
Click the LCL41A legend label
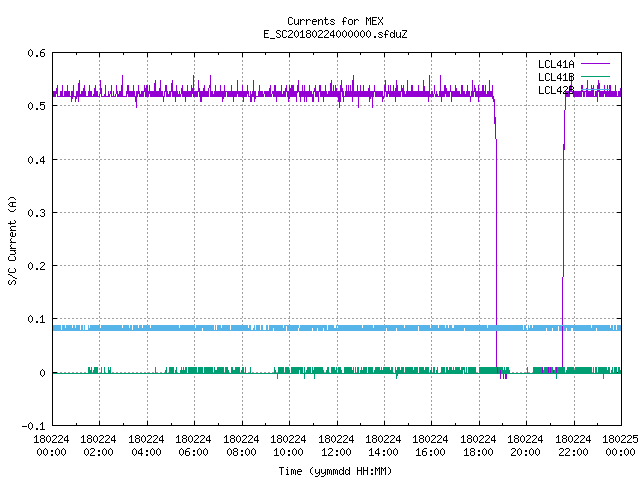[x=556, y=64]
